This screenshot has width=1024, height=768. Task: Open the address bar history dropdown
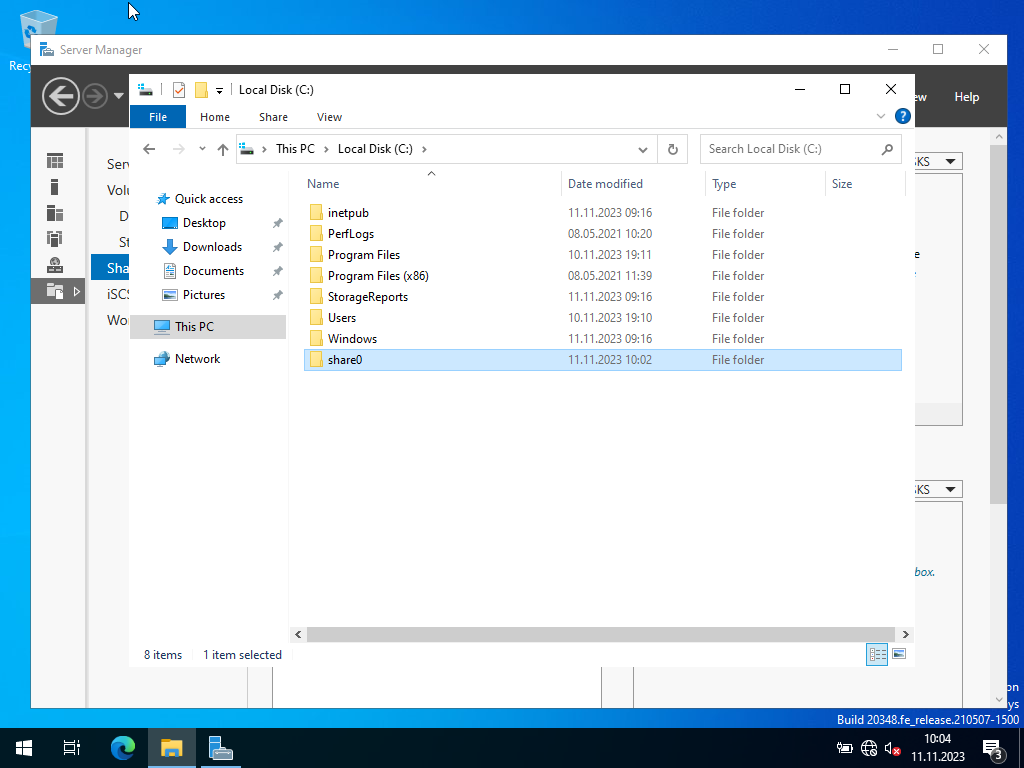pos(644,149)
